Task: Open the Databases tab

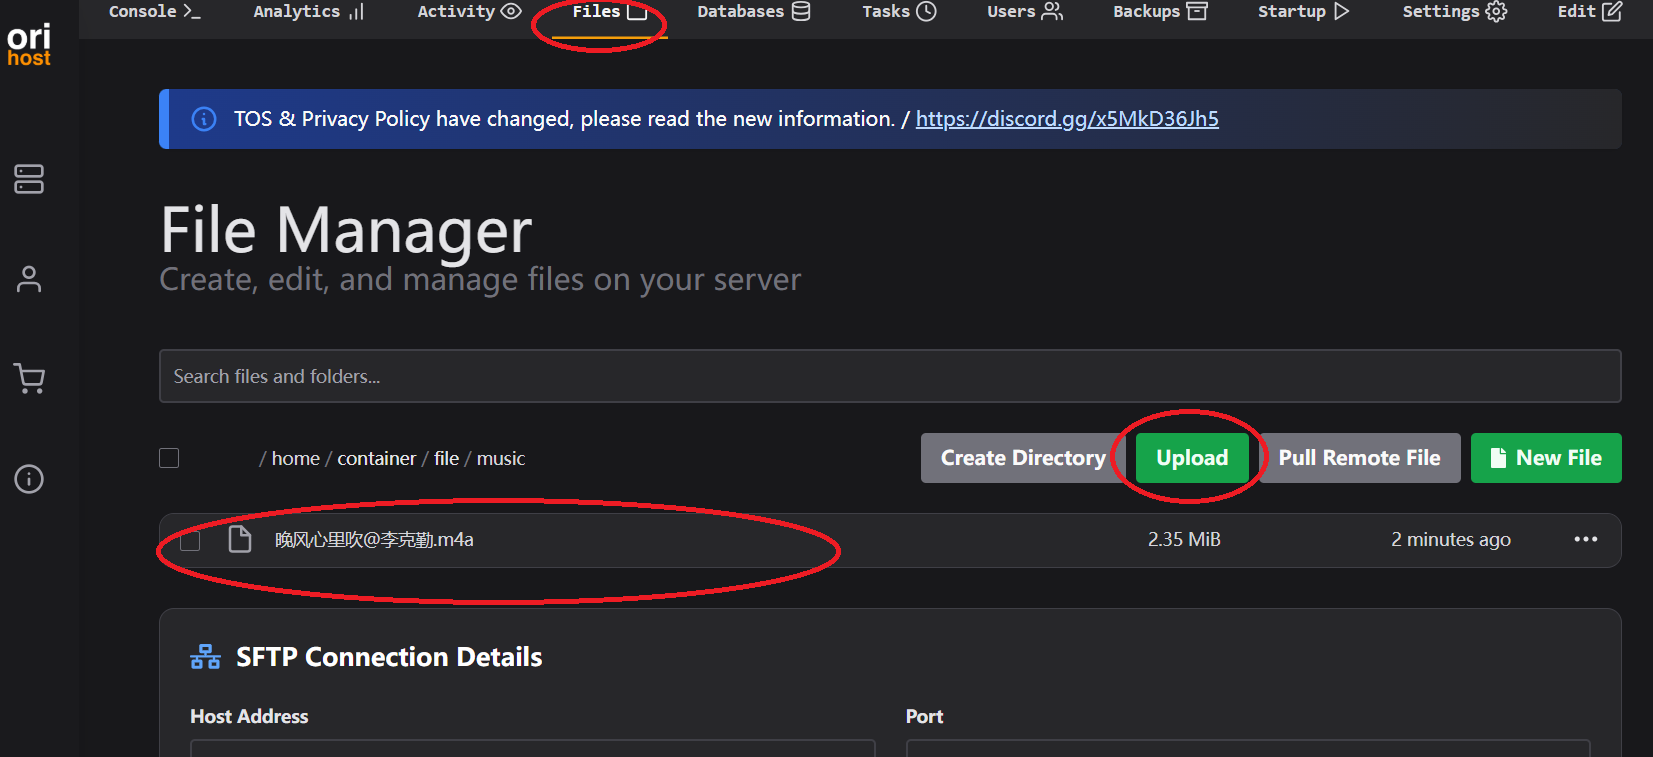Action: [x=753, y=12]
